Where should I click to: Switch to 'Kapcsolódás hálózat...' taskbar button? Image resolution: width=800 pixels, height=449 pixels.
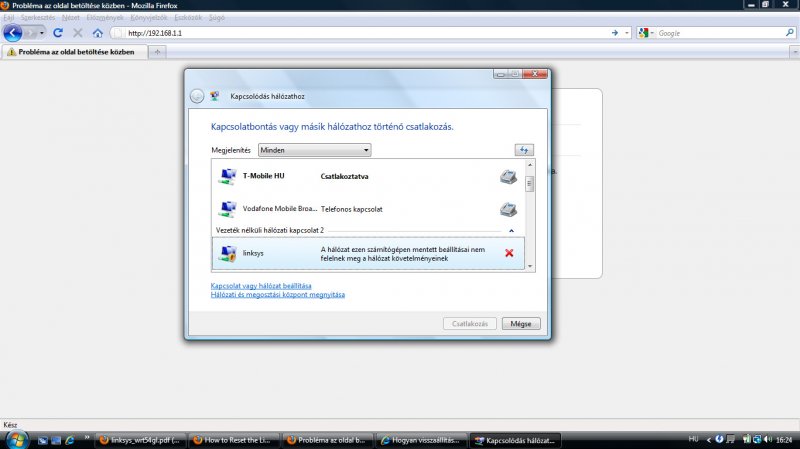516,440
